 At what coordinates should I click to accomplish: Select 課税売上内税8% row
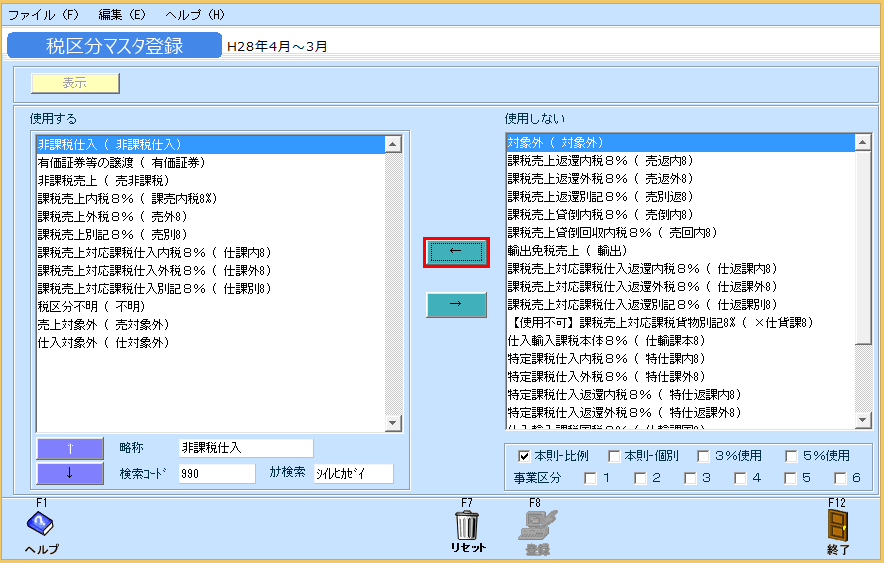(210, 199)
